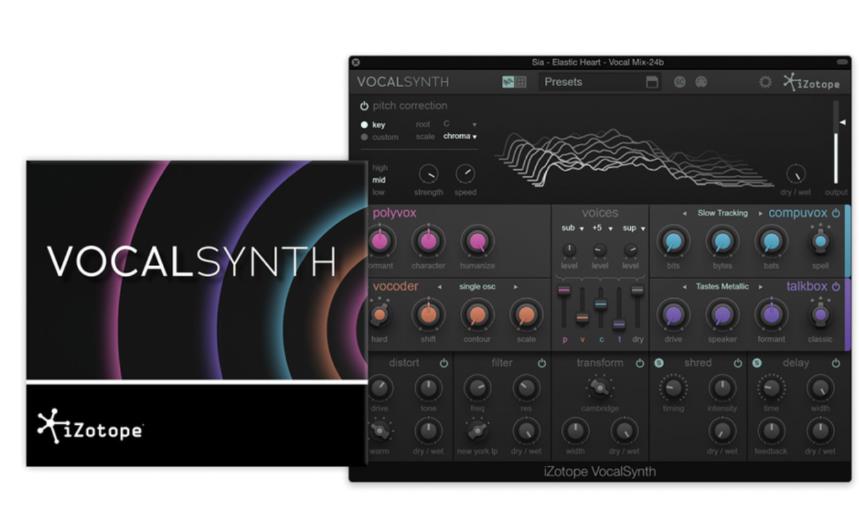The image size is (859, 527).
Task: Click the iZotope logo in the plugin header
Action: pos(811,83)
